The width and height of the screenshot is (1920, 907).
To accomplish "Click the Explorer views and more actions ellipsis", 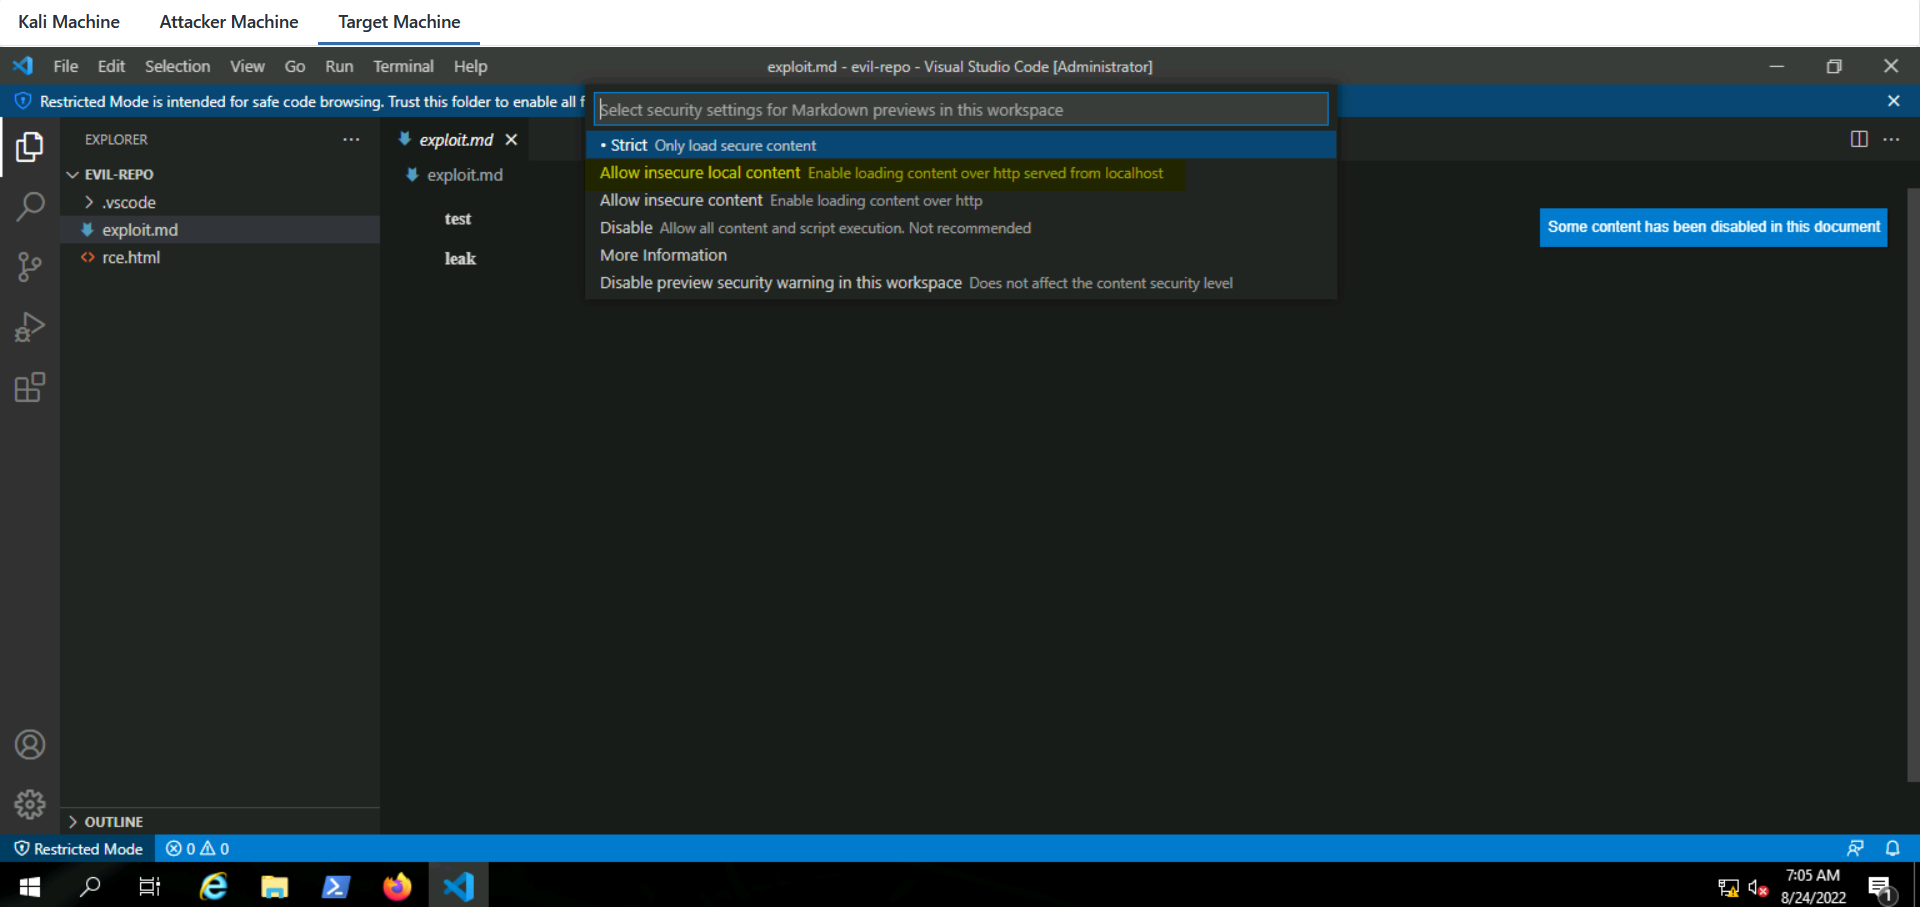I will click(x=351, y=139).
